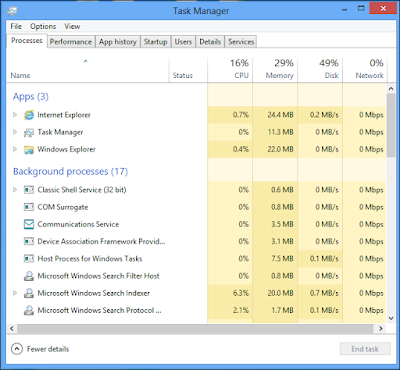Click the Search Filter Host icon
Viewport: 400px width, 370px height.
coord(29,276)
